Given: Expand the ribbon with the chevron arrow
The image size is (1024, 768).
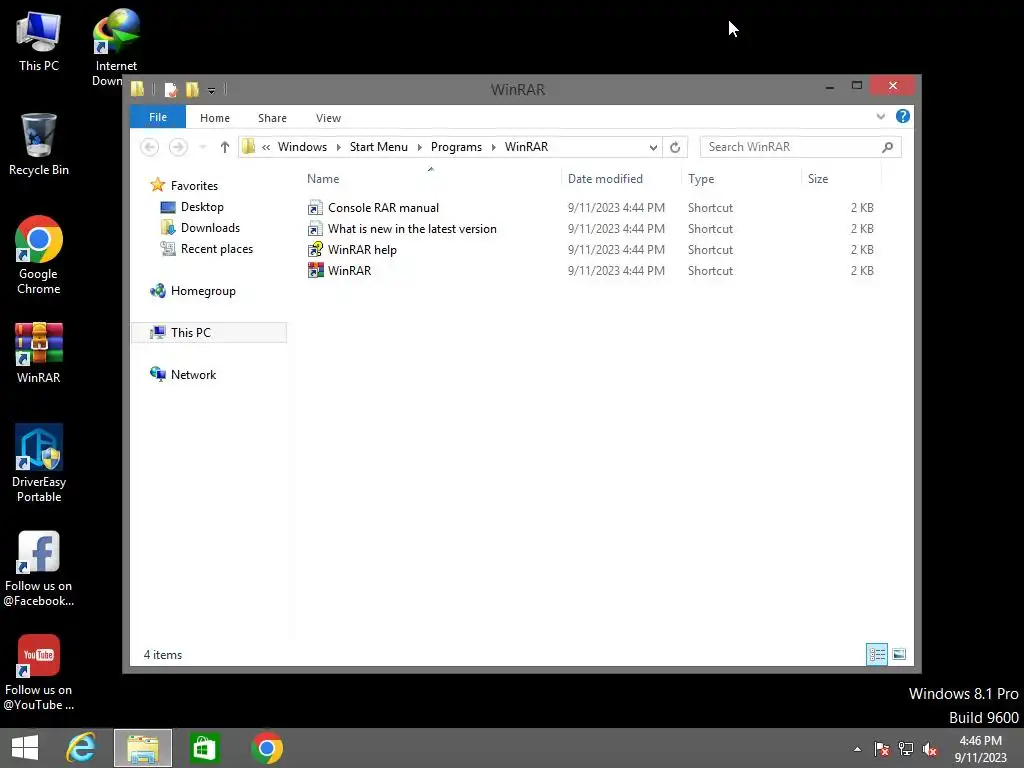Looking at the screenshot, I should 880,116.
